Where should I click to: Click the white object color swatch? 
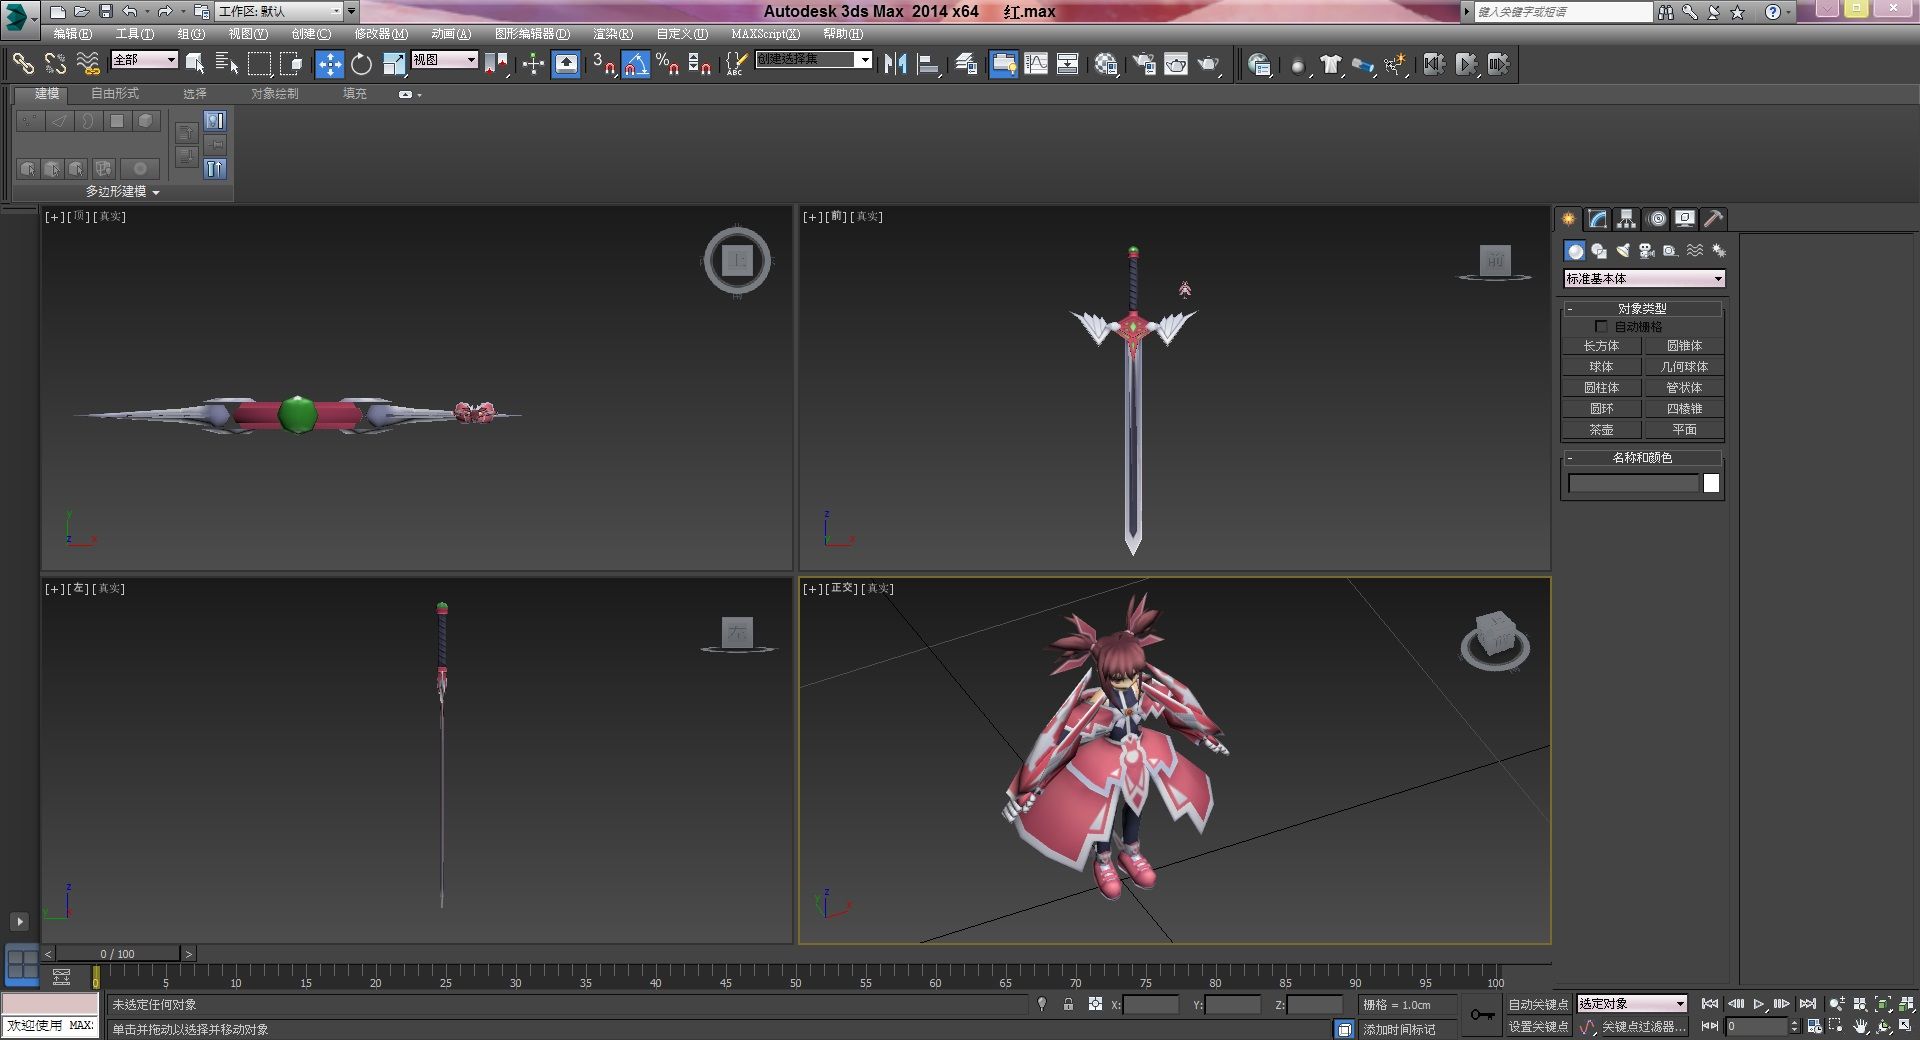click(x=1711, y=484)
